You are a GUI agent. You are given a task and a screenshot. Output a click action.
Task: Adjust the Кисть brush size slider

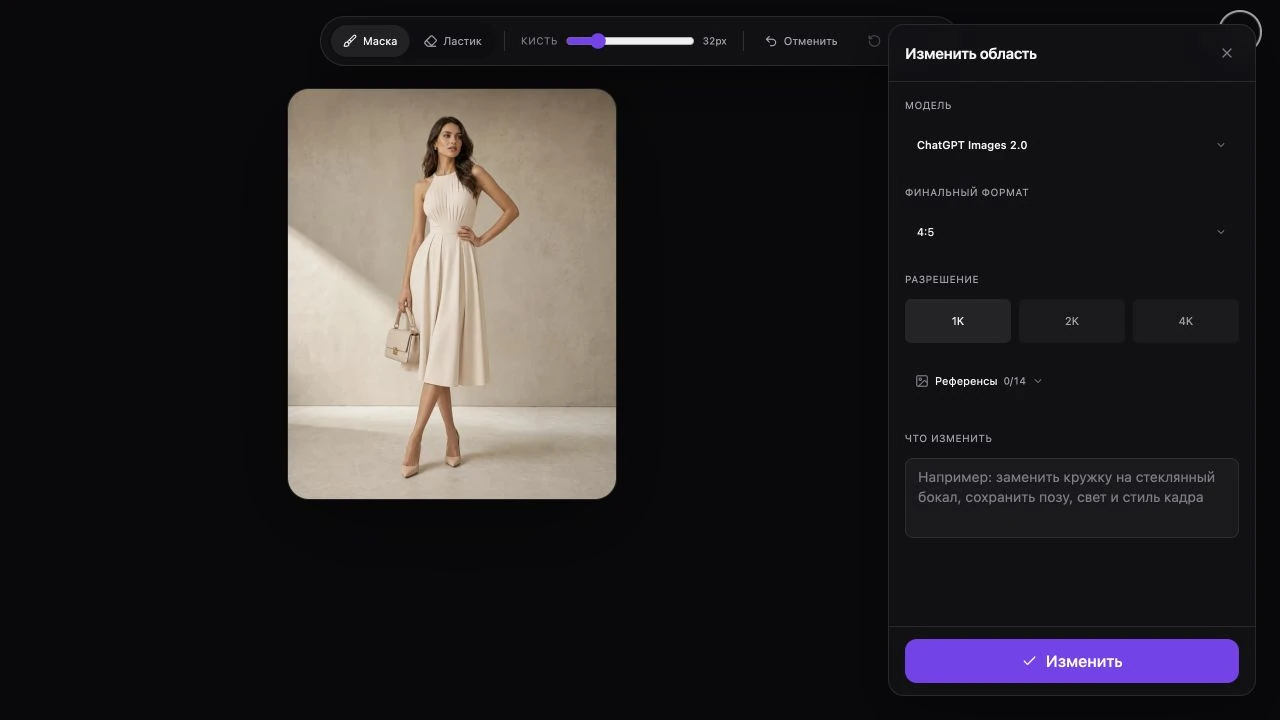[630, 41]
